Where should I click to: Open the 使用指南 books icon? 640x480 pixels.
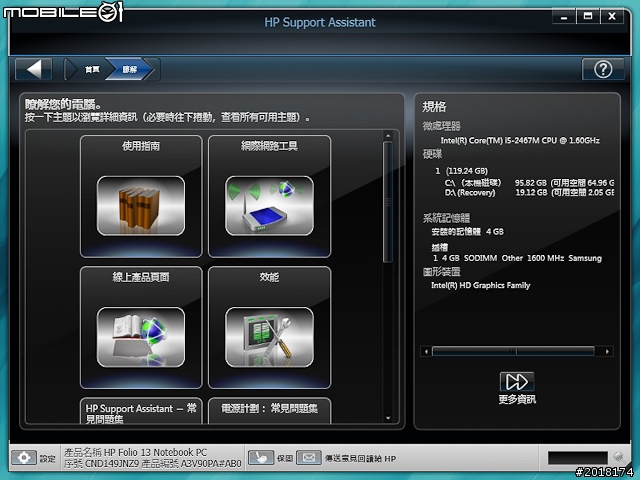click(141, 206)
